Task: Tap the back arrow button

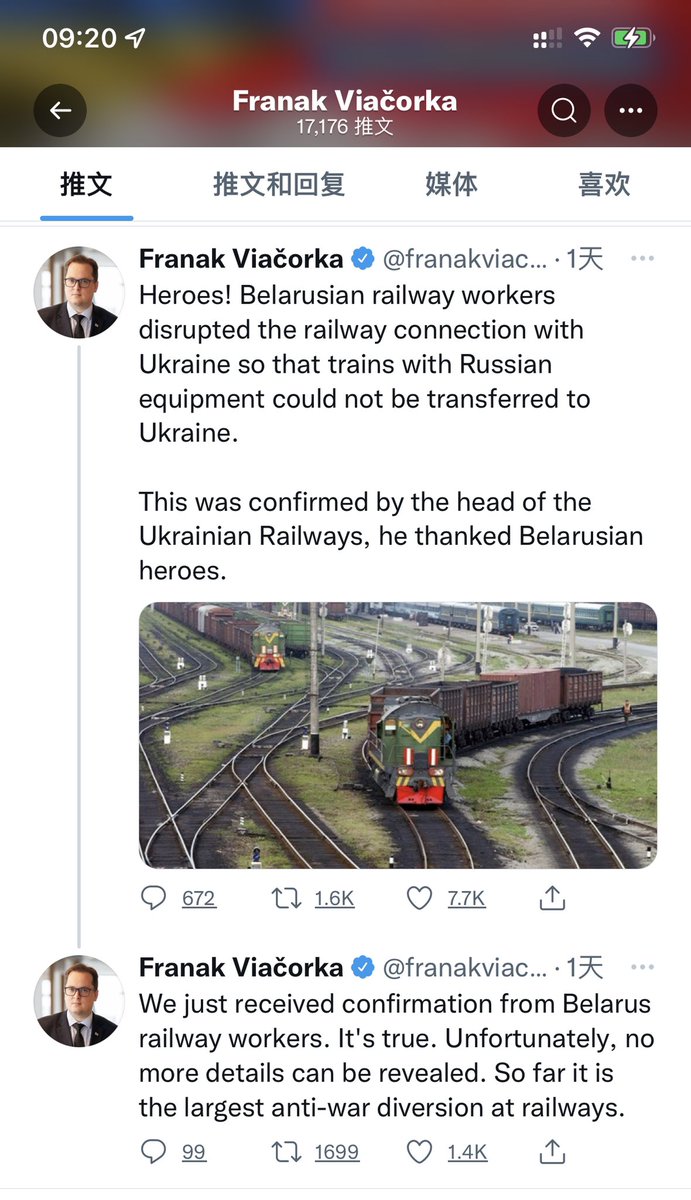Action: [x=60, y=111]
